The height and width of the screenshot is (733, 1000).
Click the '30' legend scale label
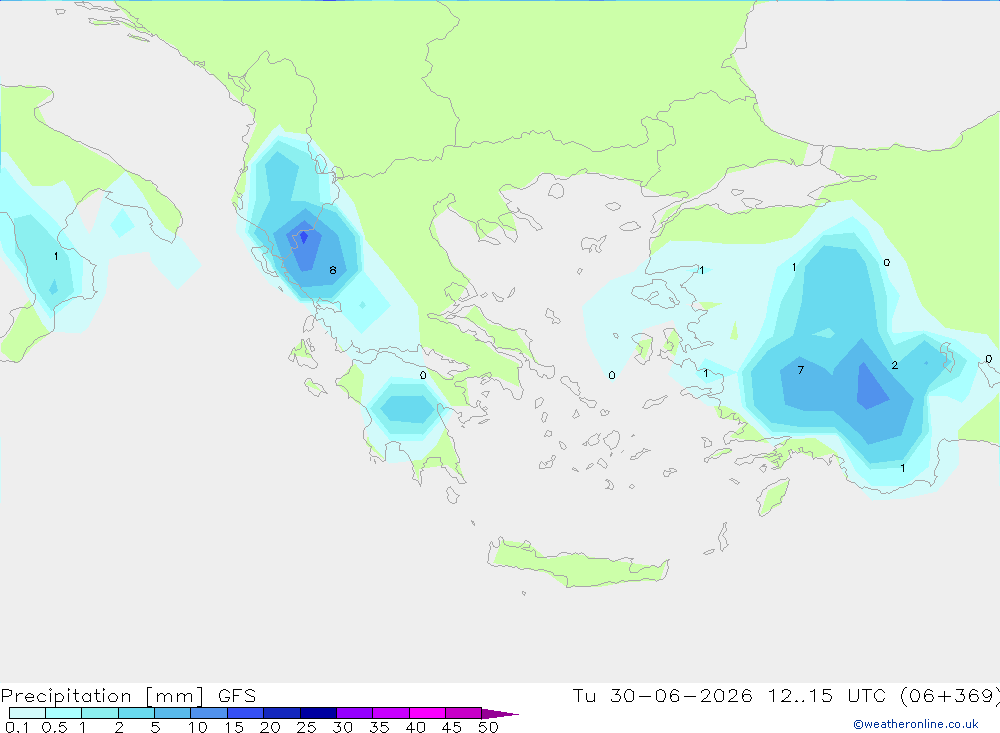343,727
